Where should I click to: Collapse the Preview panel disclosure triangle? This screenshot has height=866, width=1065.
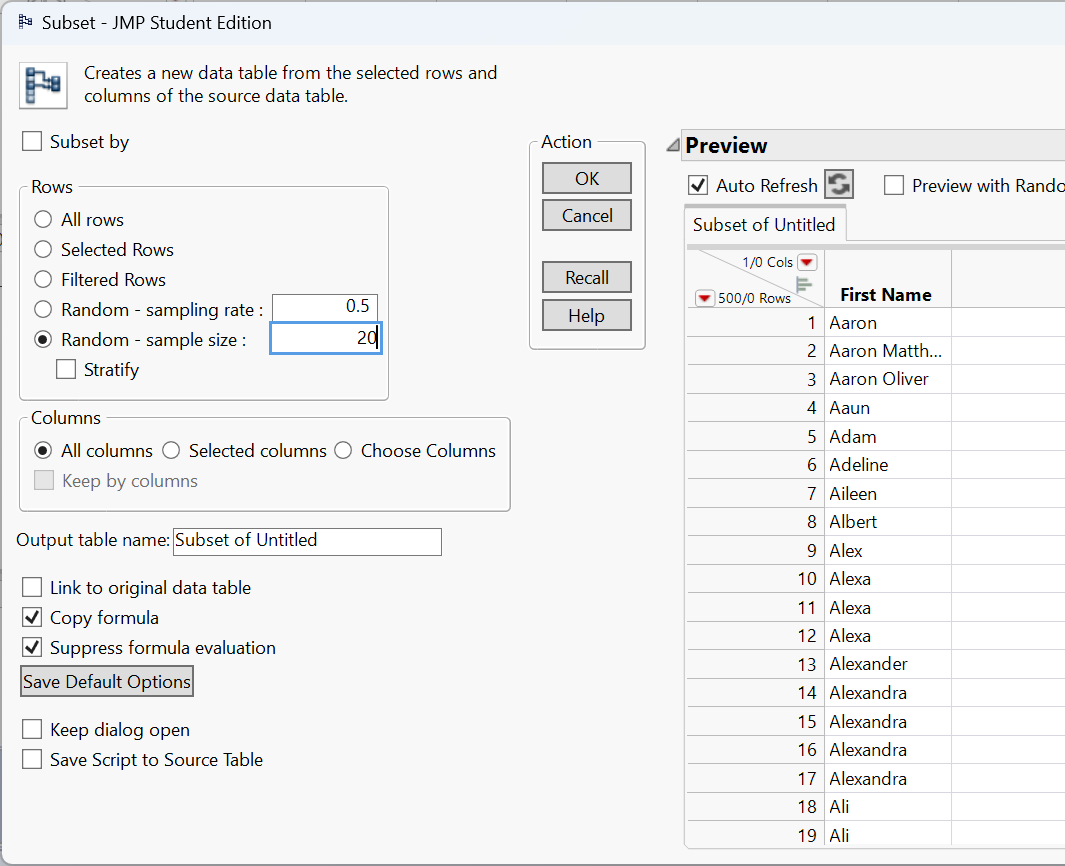click(672, 146)
